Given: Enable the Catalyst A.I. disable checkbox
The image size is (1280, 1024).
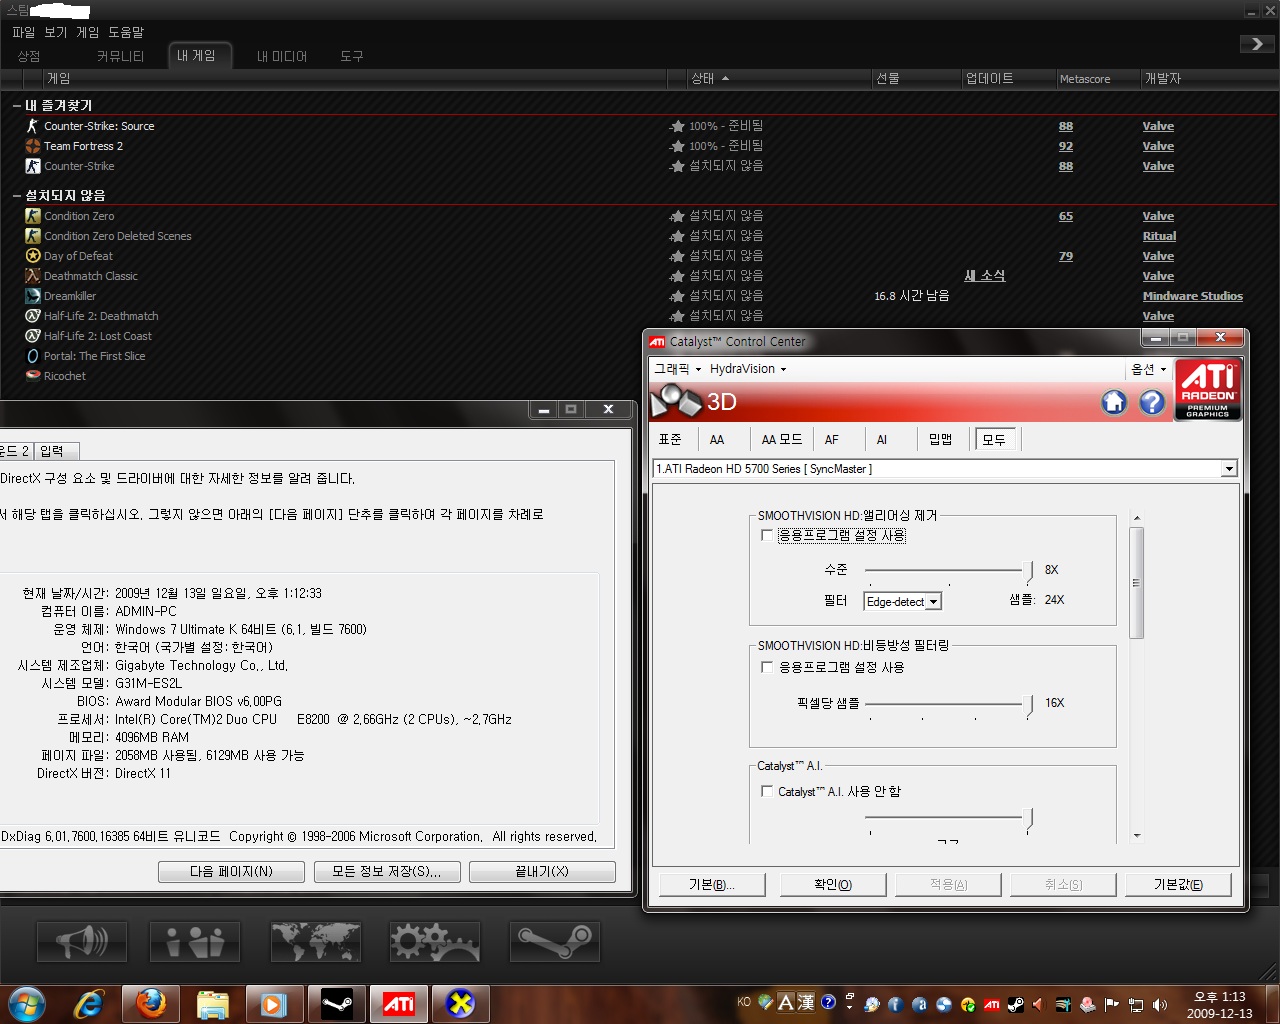Looking at the screenshot, I should [767, 791].
